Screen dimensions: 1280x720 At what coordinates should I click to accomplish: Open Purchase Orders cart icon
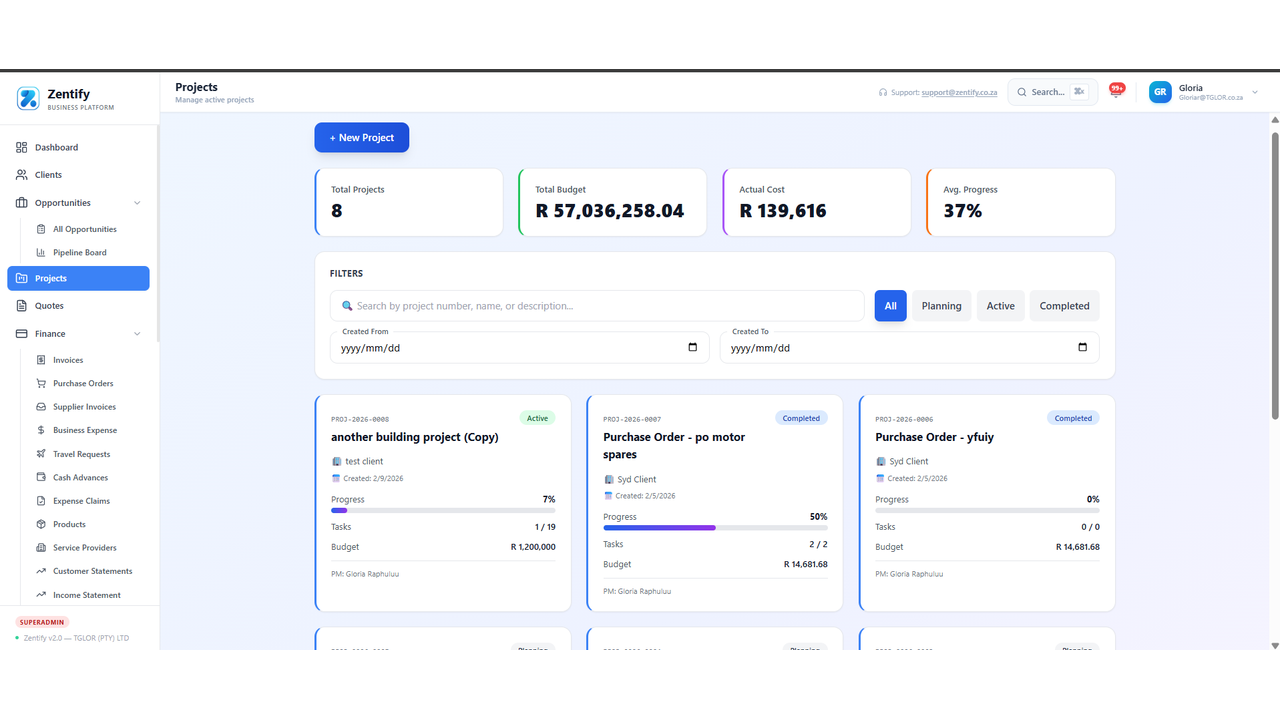click(x=41, y=383)
